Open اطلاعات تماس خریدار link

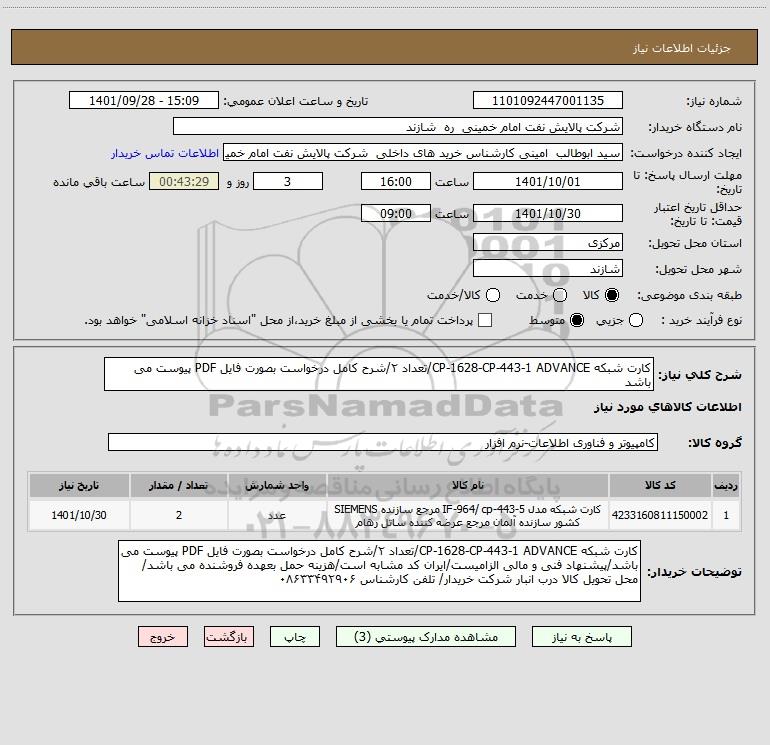coord(165,153)
